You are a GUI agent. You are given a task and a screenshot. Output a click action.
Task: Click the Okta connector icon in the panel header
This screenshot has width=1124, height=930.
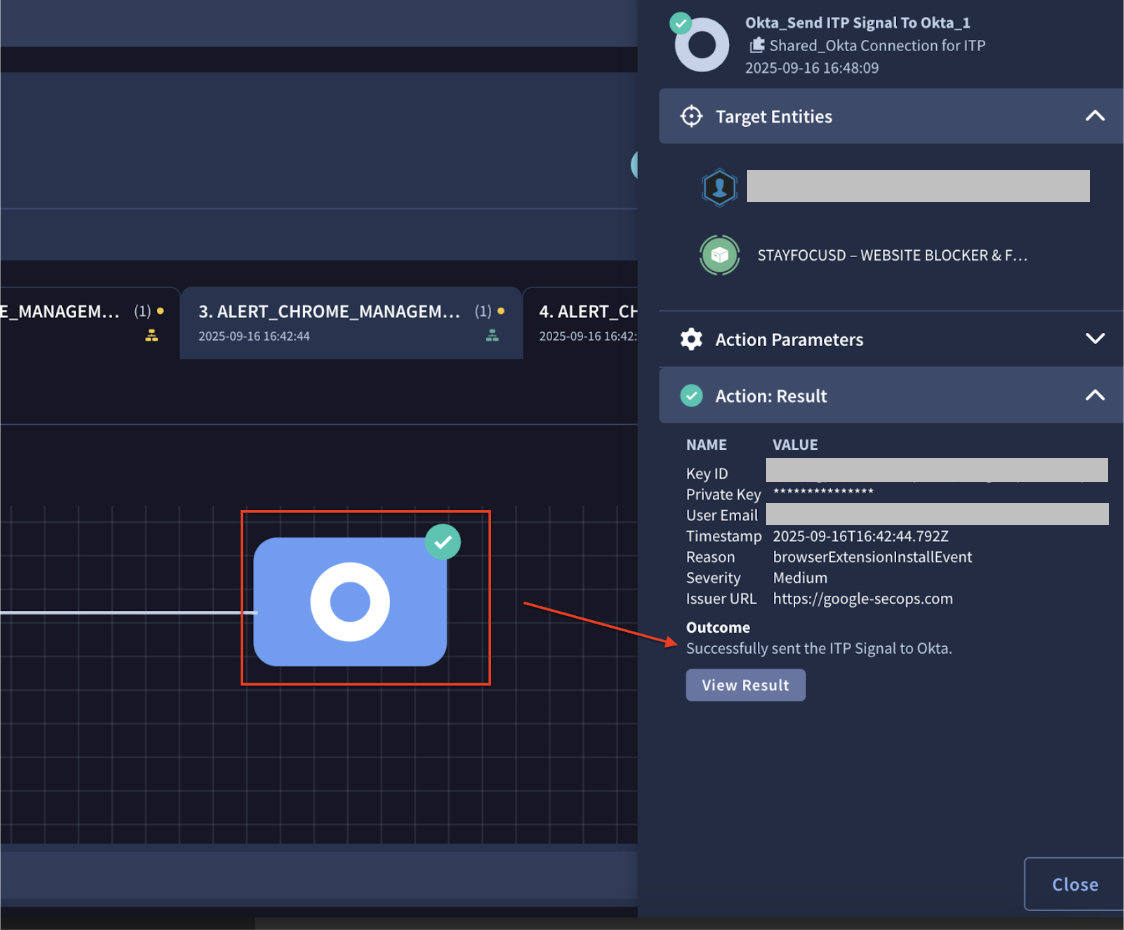[x=700, y=44]
